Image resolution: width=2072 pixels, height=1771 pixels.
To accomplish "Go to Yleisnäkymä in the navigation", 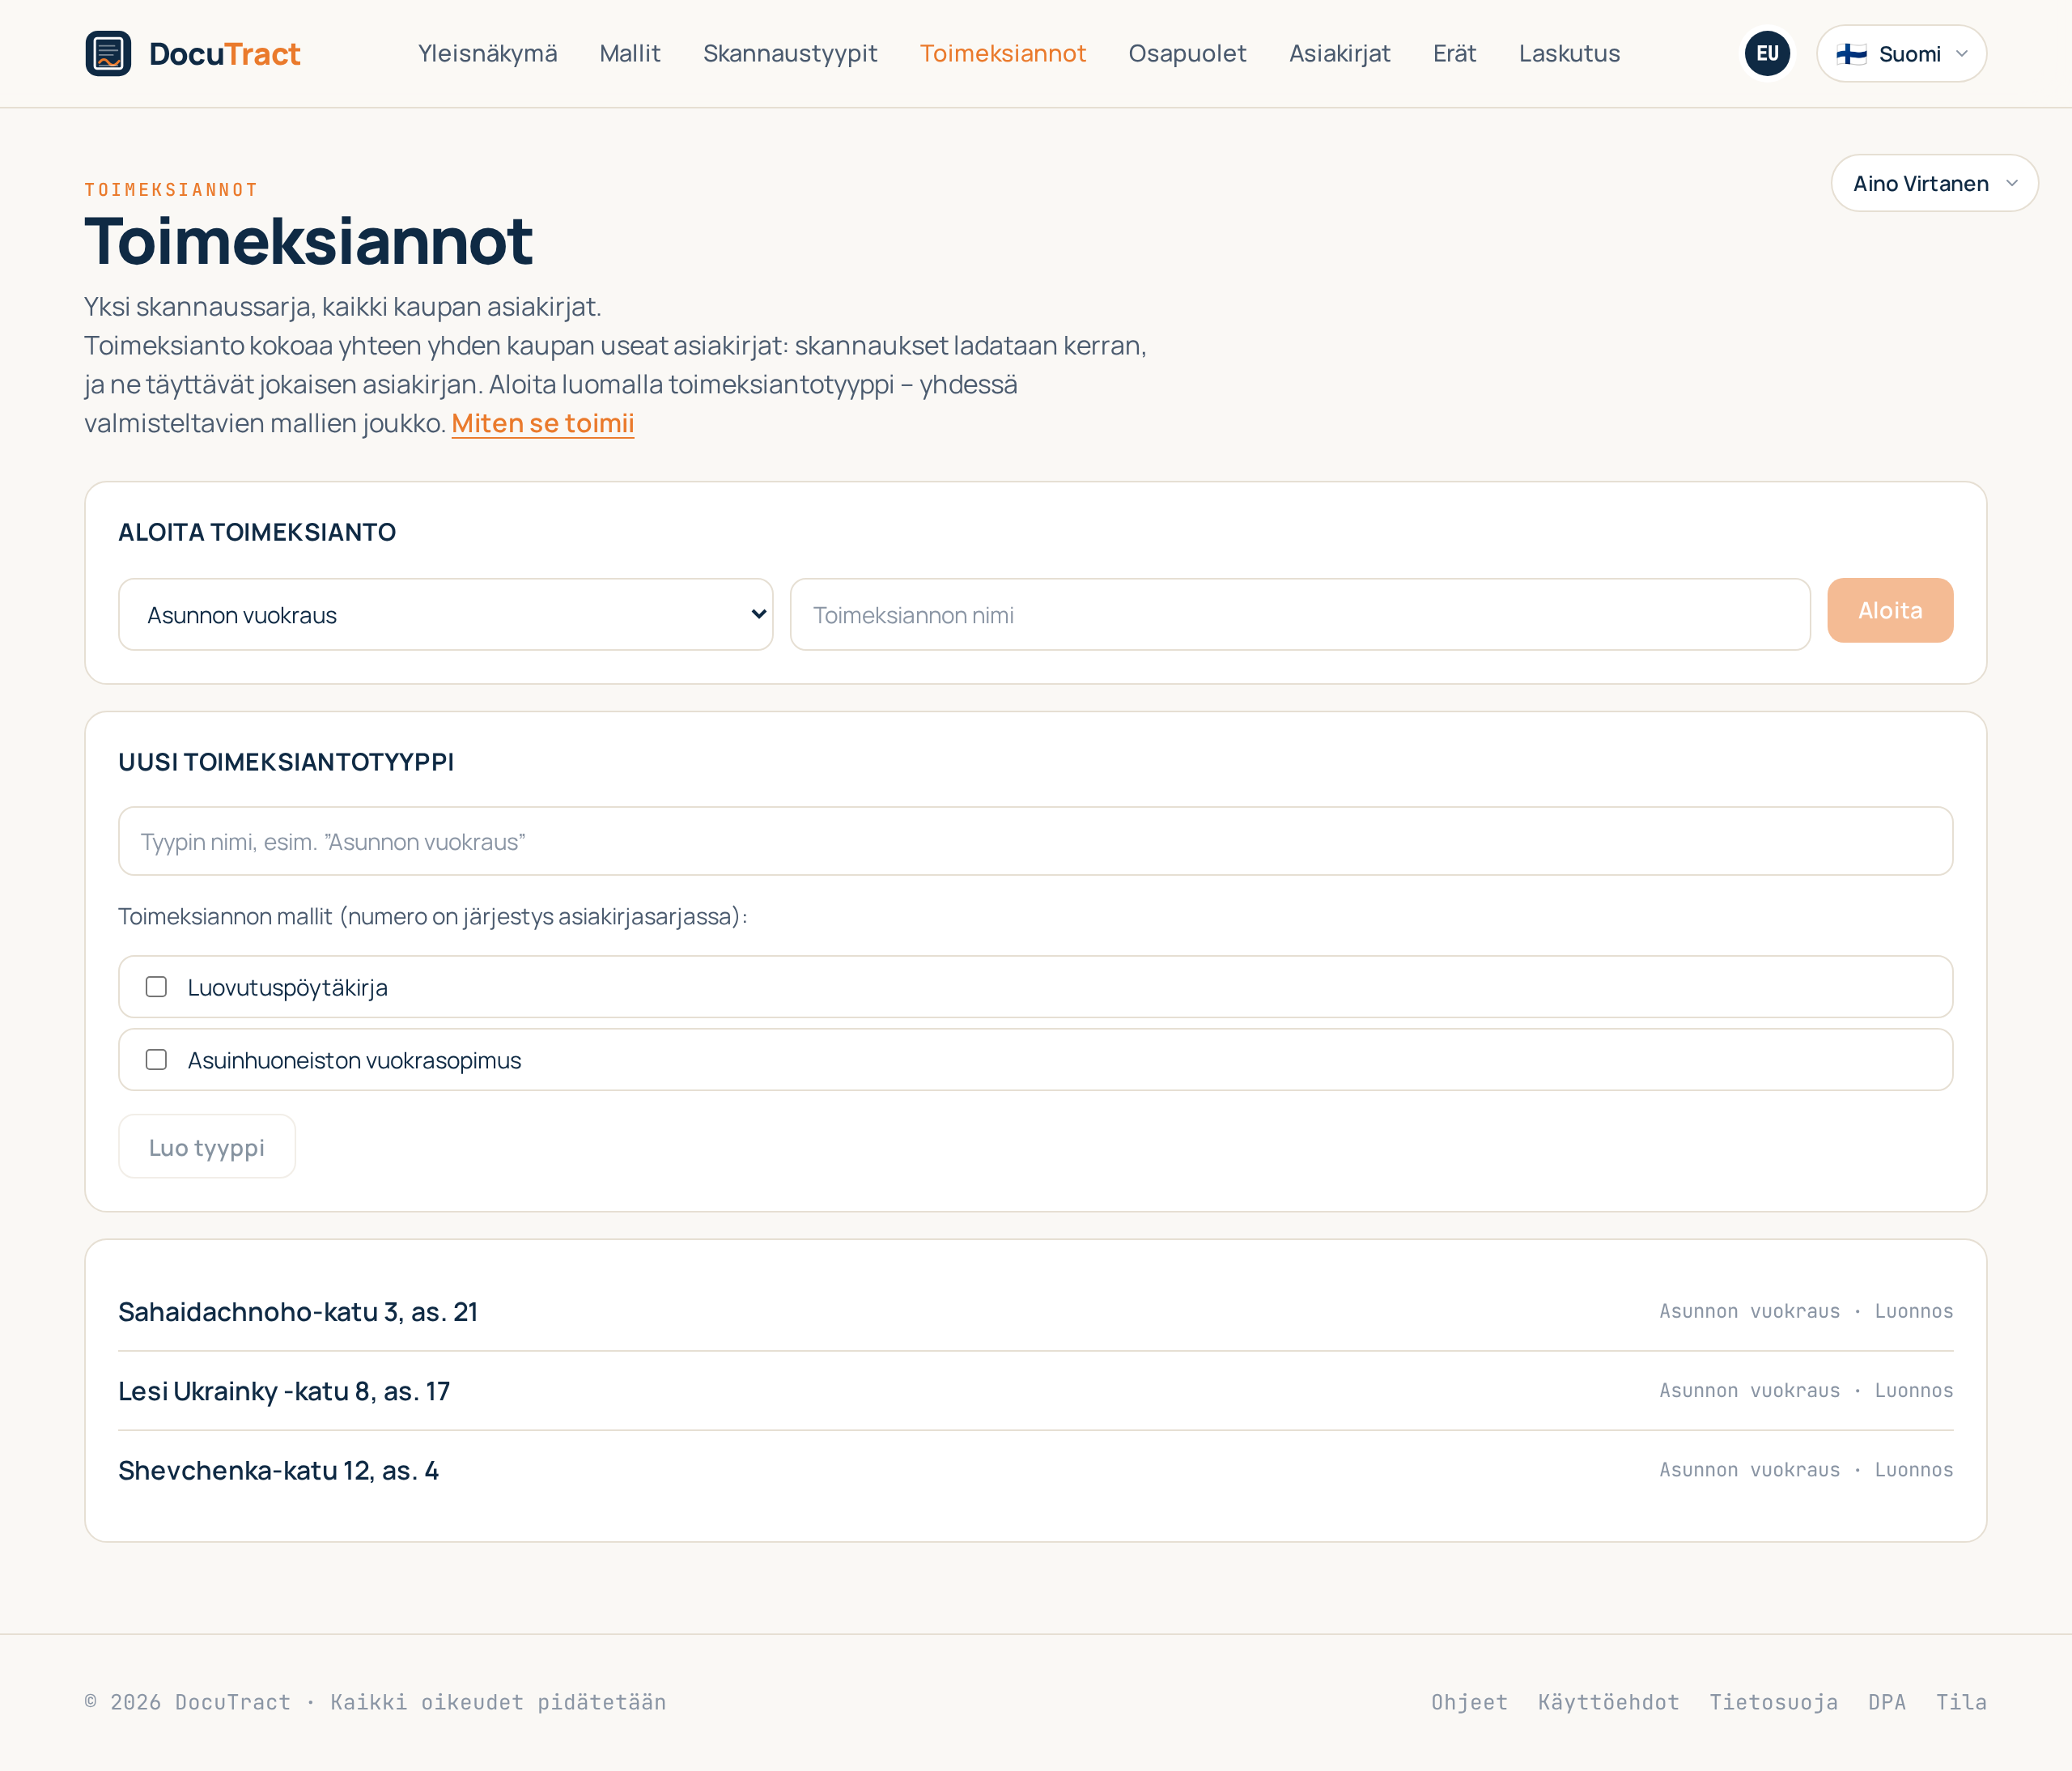I will point(487,54).
